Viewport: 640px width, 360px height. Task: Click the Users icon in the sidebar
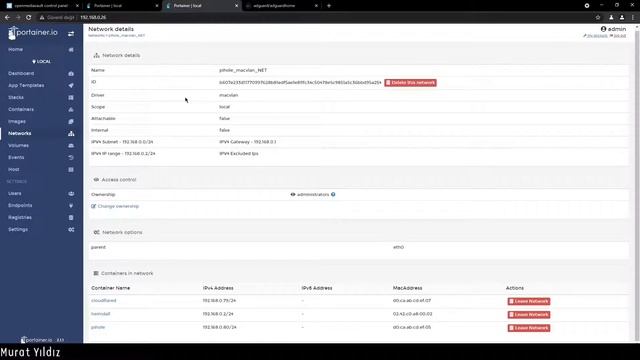coord(71,193)
